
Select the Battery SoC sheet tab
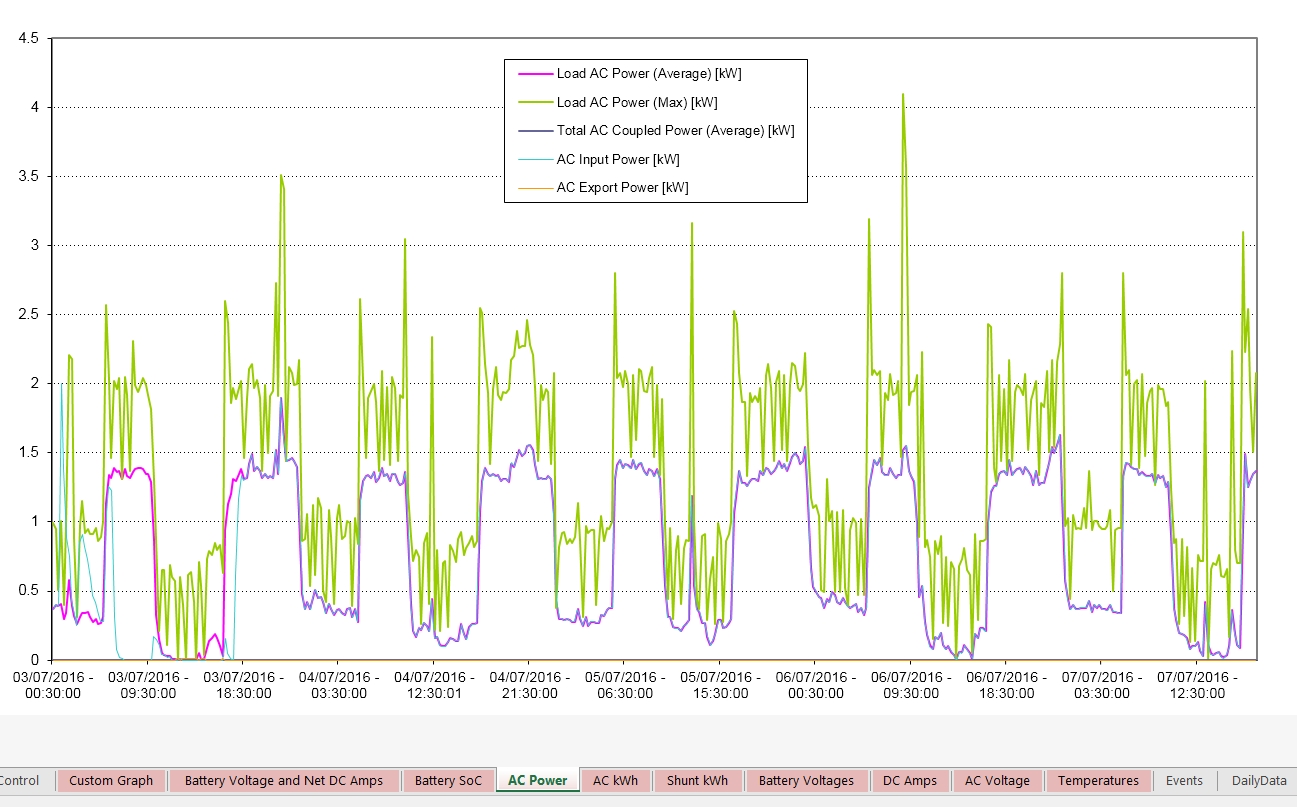pos(448,781)
